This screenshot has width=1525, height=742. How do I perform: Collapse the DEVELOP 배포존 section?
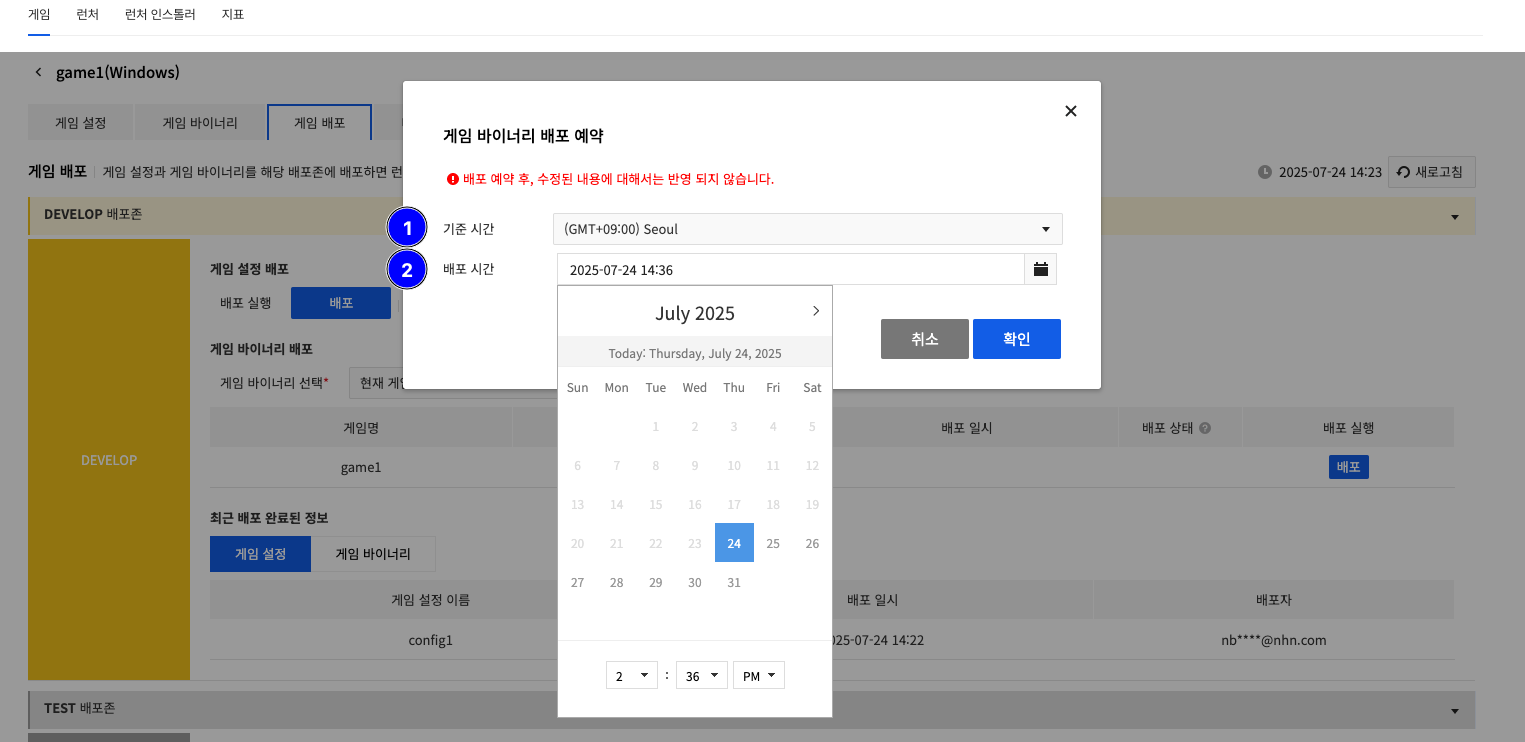(x=1454, y=216)
